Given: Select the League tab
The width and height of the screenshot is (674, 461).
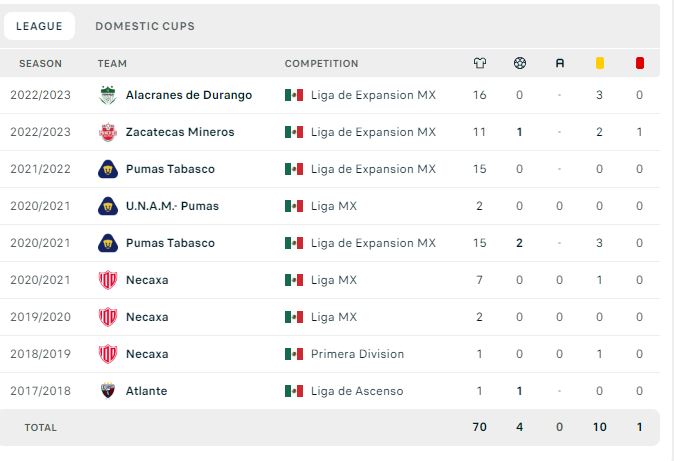Looking at the screenshot, I should 39,26.
